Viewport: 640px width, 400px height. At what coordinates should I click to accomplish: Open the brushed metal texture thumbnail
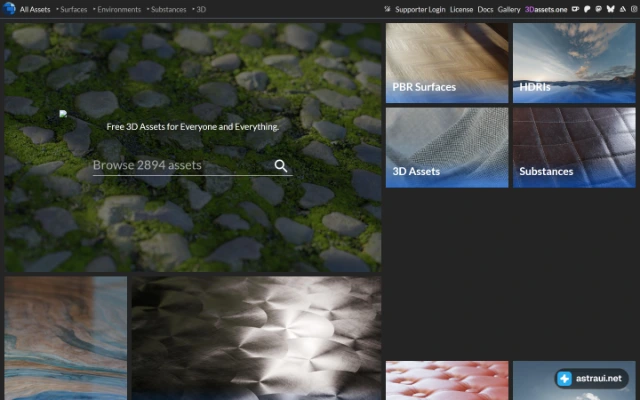coord(256,338)
